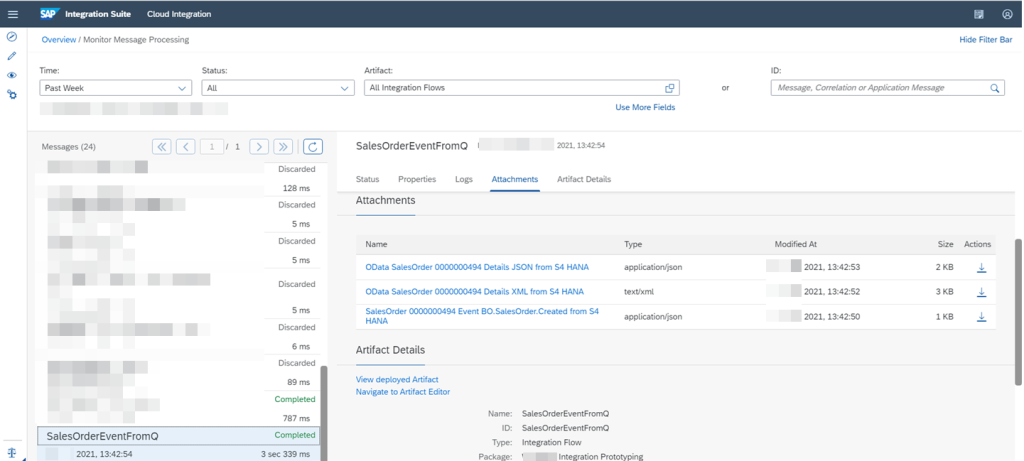The height and width of the screenshot is (461, 1024).
Task: Click the text/xml type cell
Action: coord(638,292)
